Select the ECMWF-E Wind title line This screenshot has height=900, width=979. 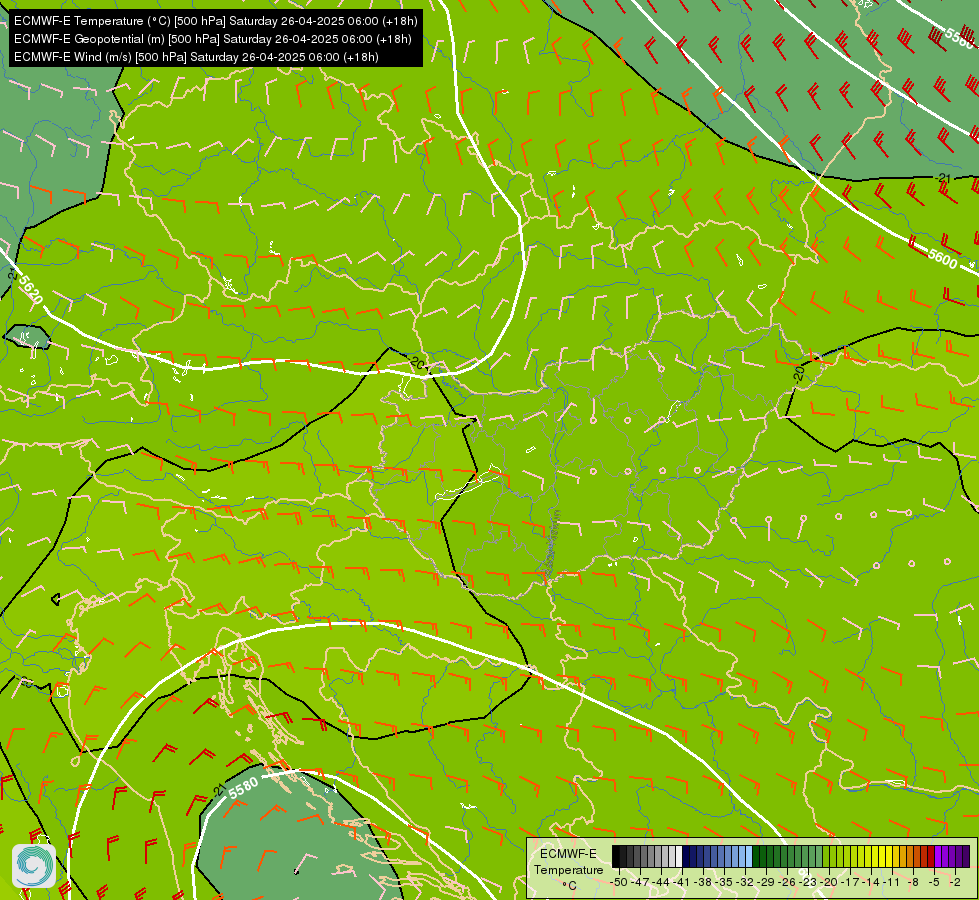tap(196, 57)
